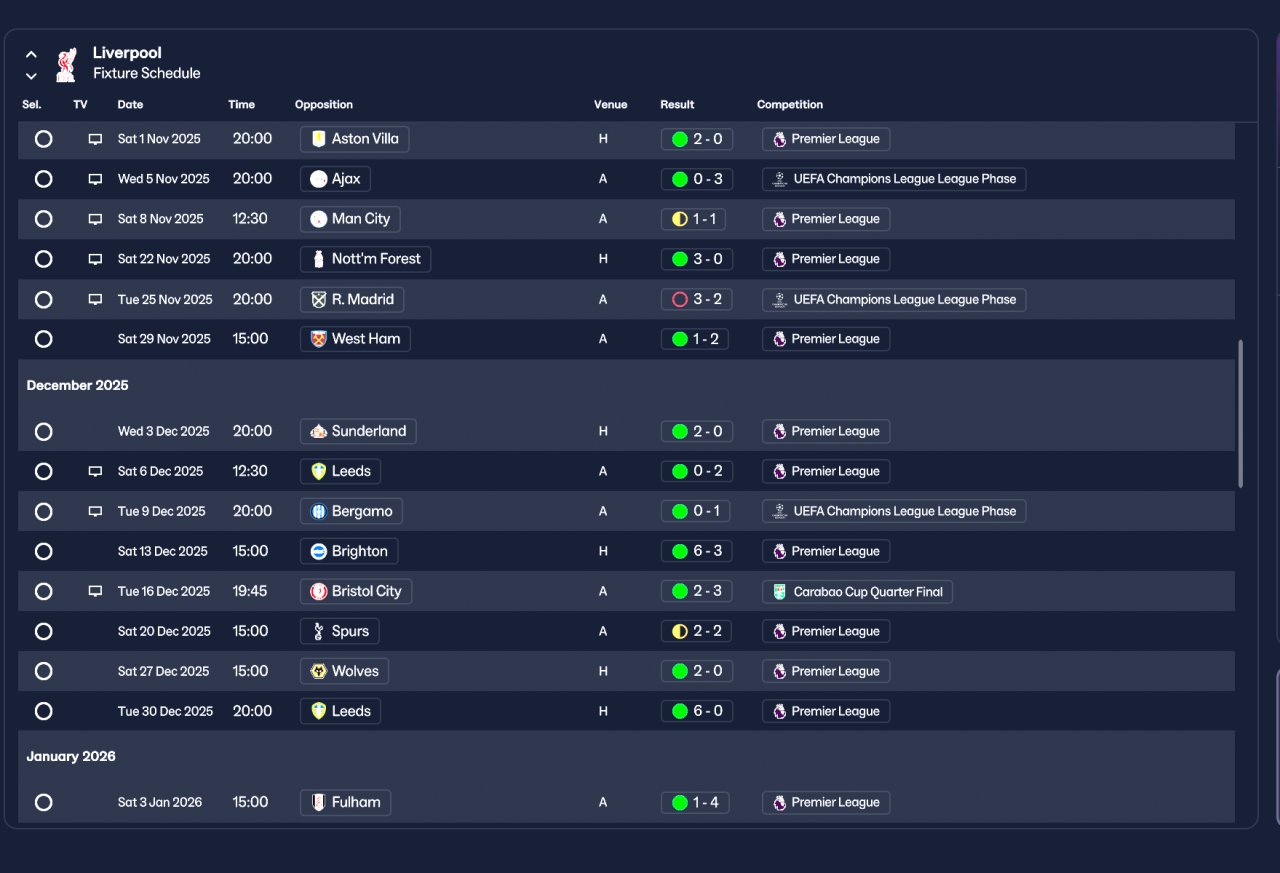Click the up chevron beside Liverpool
1280x873 pixels.
31,55
